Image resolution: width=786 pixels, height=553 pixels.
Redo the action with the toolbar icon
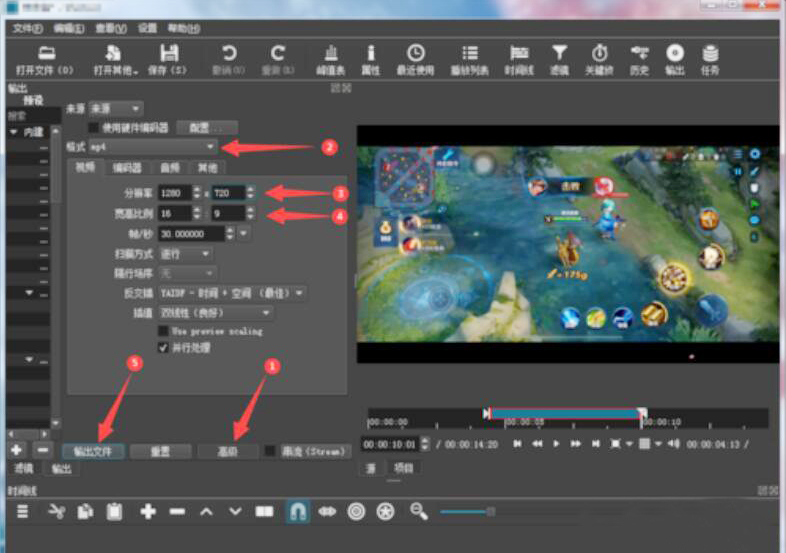[277, 60]
